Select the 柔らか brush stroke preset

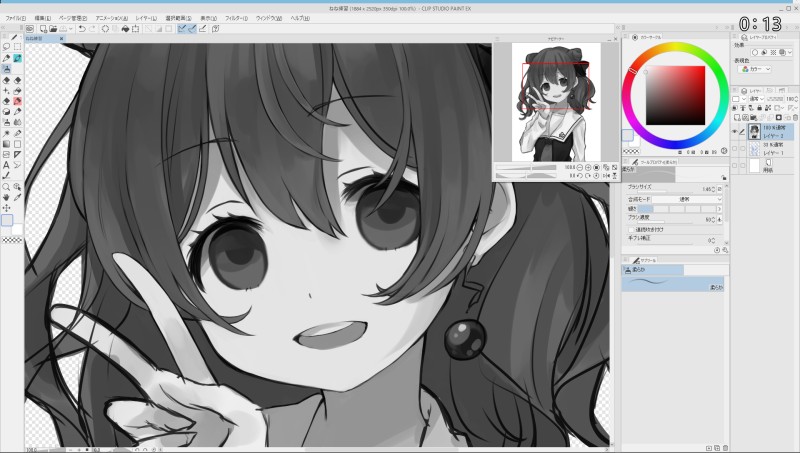[672, 284]
